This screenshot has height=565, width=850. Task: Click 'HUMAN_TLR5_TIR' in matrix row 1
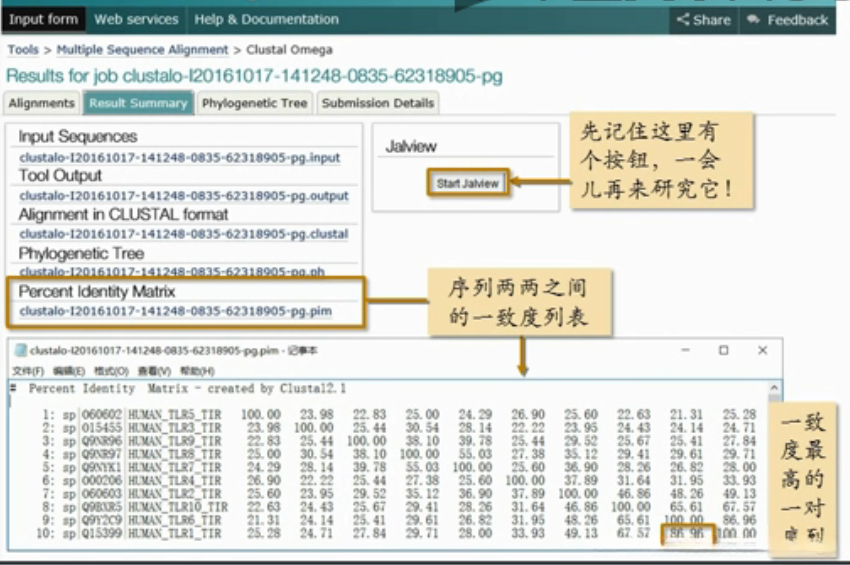(x=174, y=415)
